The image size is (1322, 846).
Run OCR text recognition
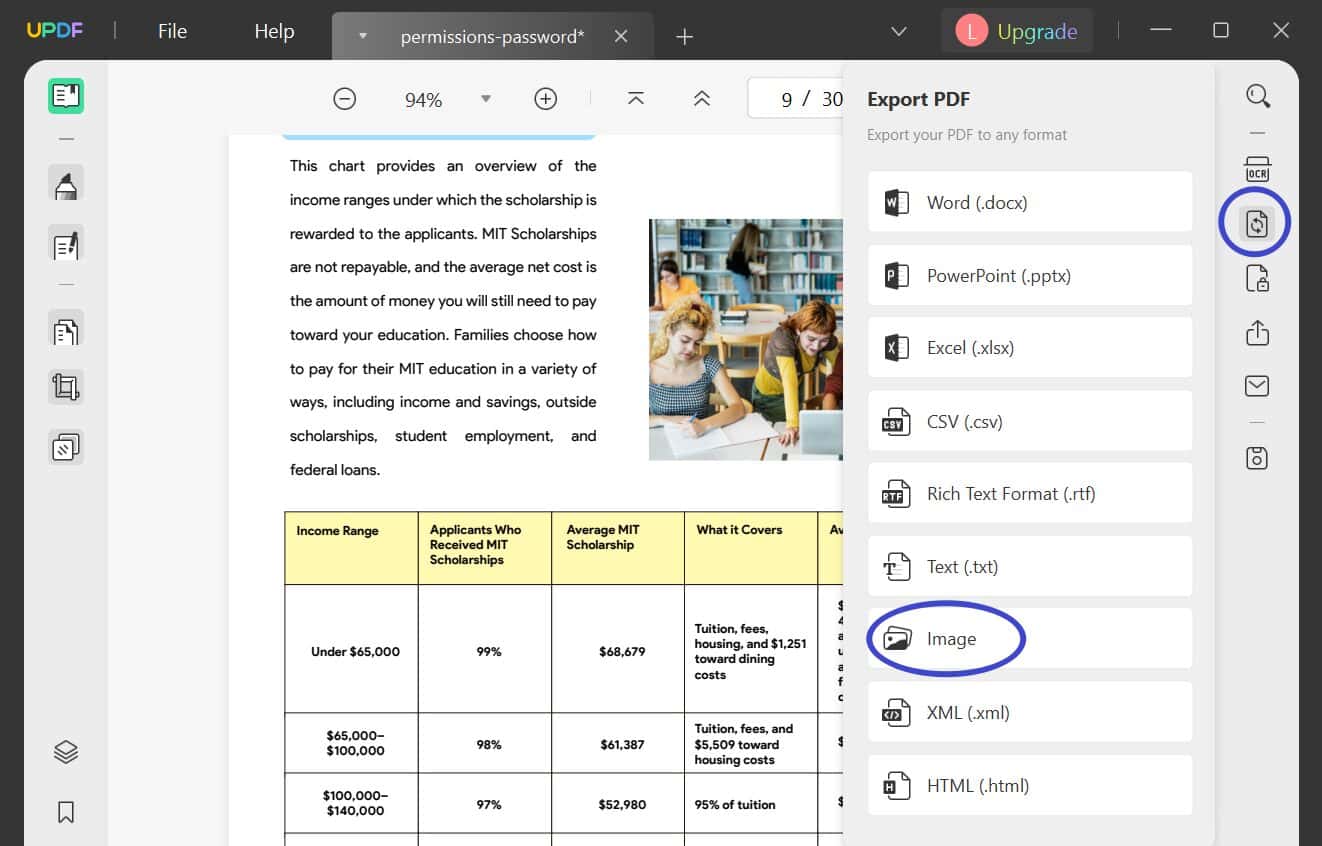(1258, 168)
